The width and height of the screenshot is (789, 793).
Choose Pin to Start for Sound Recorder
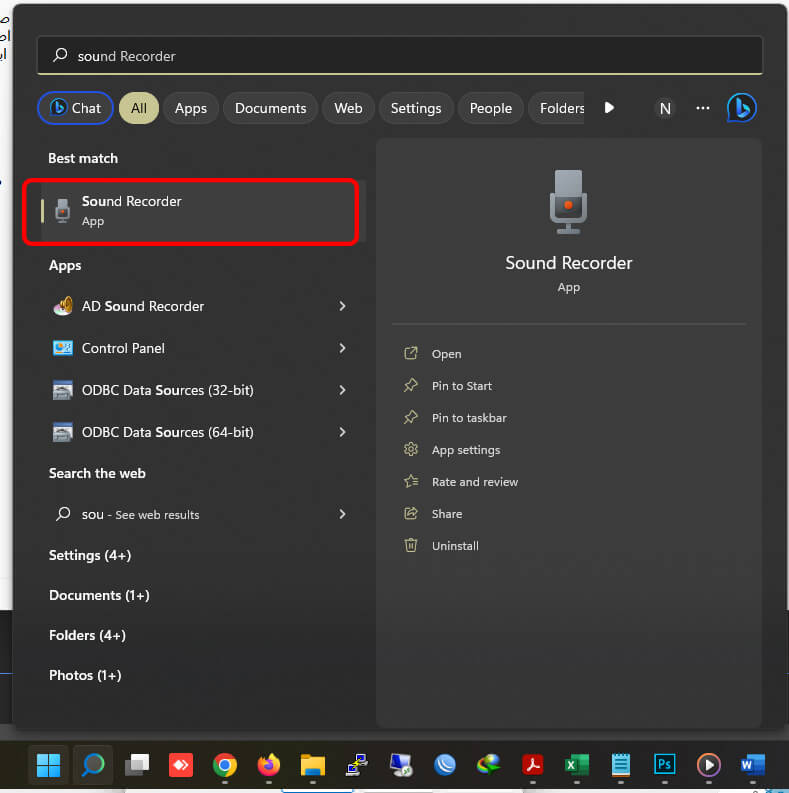click(461, 386)
